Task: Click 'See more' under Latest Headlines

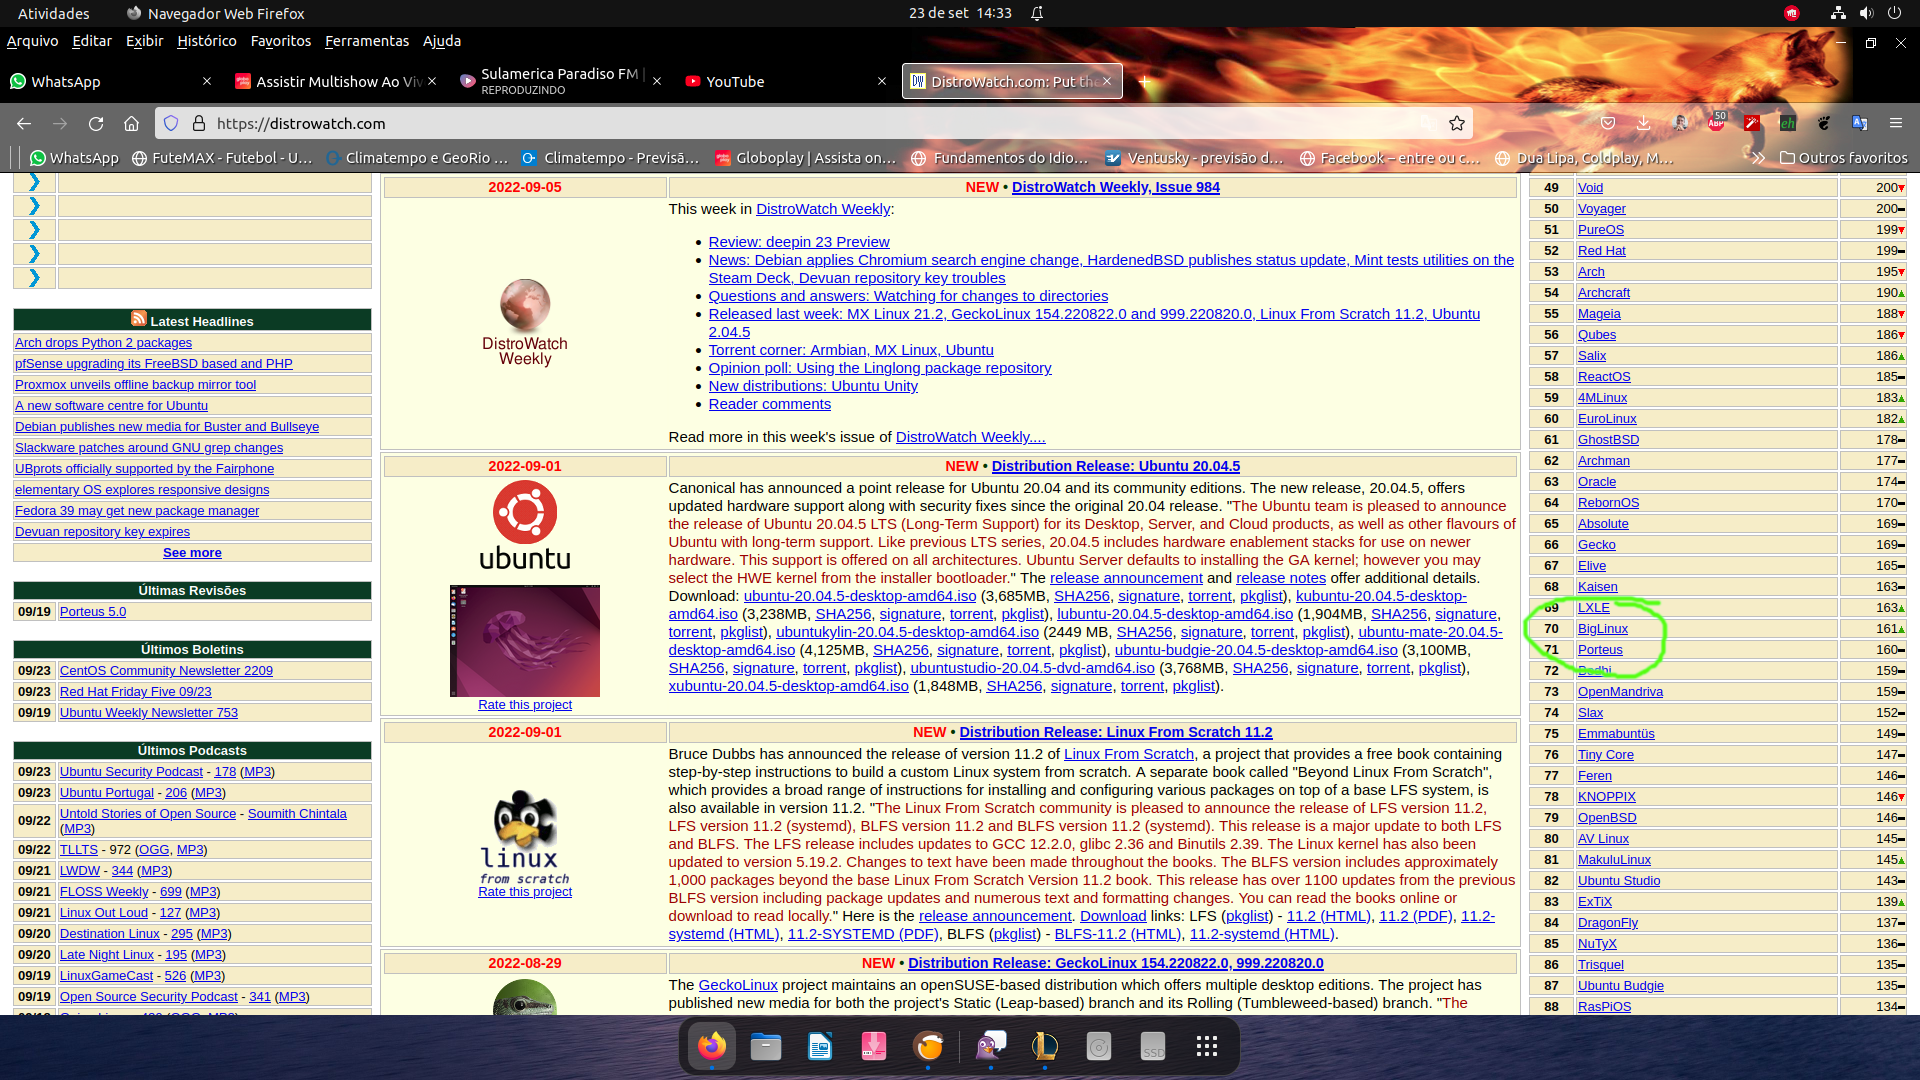Action: pos(192,552)
